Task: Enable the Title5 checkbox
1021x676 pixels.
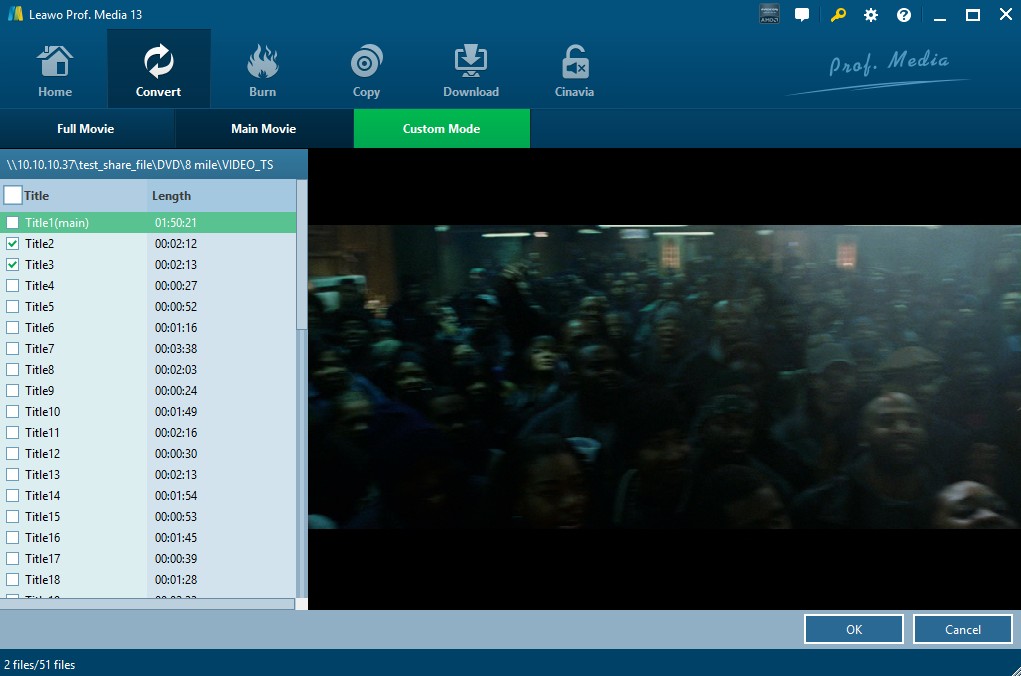Action: (x=14, y=306)
